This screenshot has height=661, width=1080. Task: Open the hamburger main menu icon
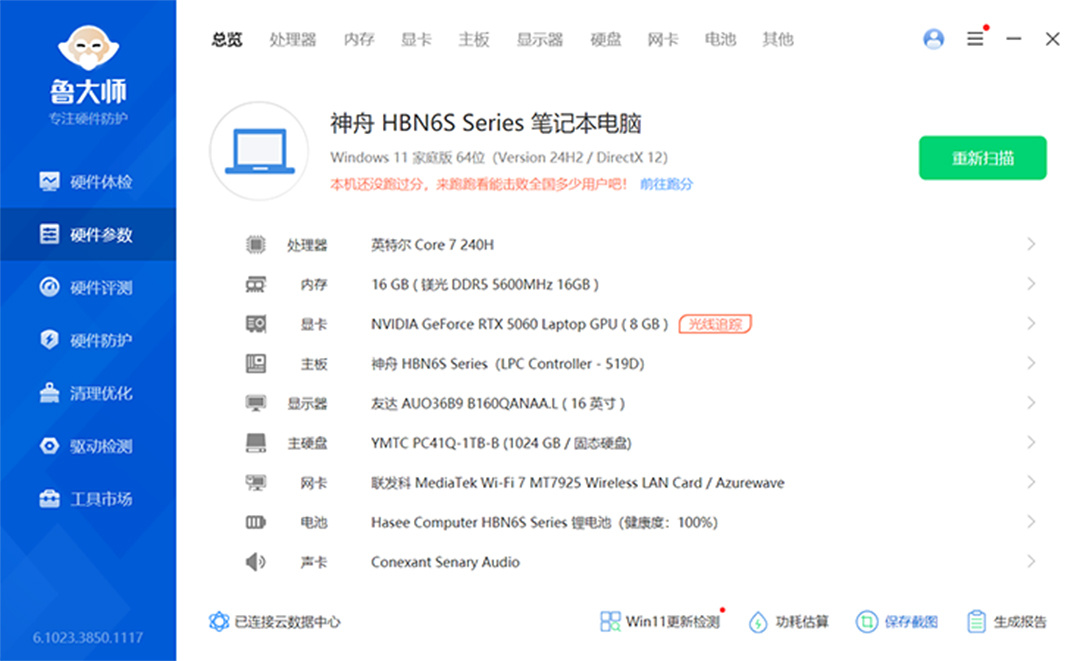[975, 39]
